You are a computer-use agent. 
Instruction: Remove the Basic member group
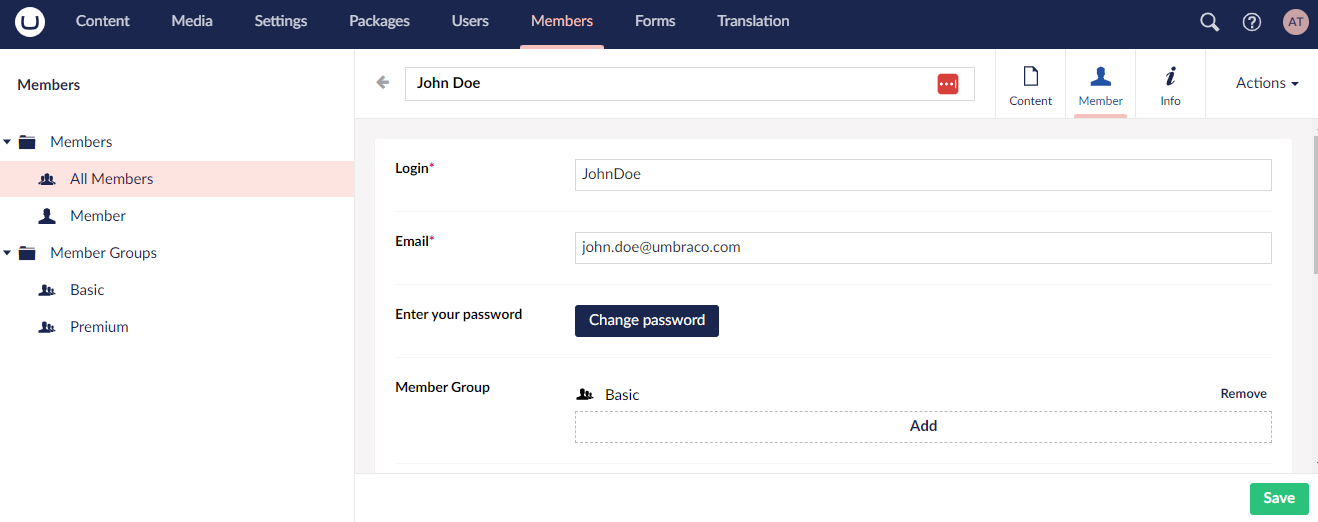(1243, 394)
